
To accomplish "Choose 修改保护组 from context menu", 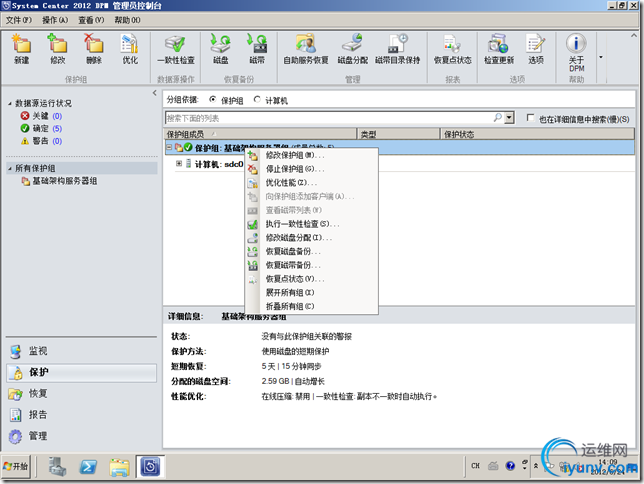I will coord(311,155).
